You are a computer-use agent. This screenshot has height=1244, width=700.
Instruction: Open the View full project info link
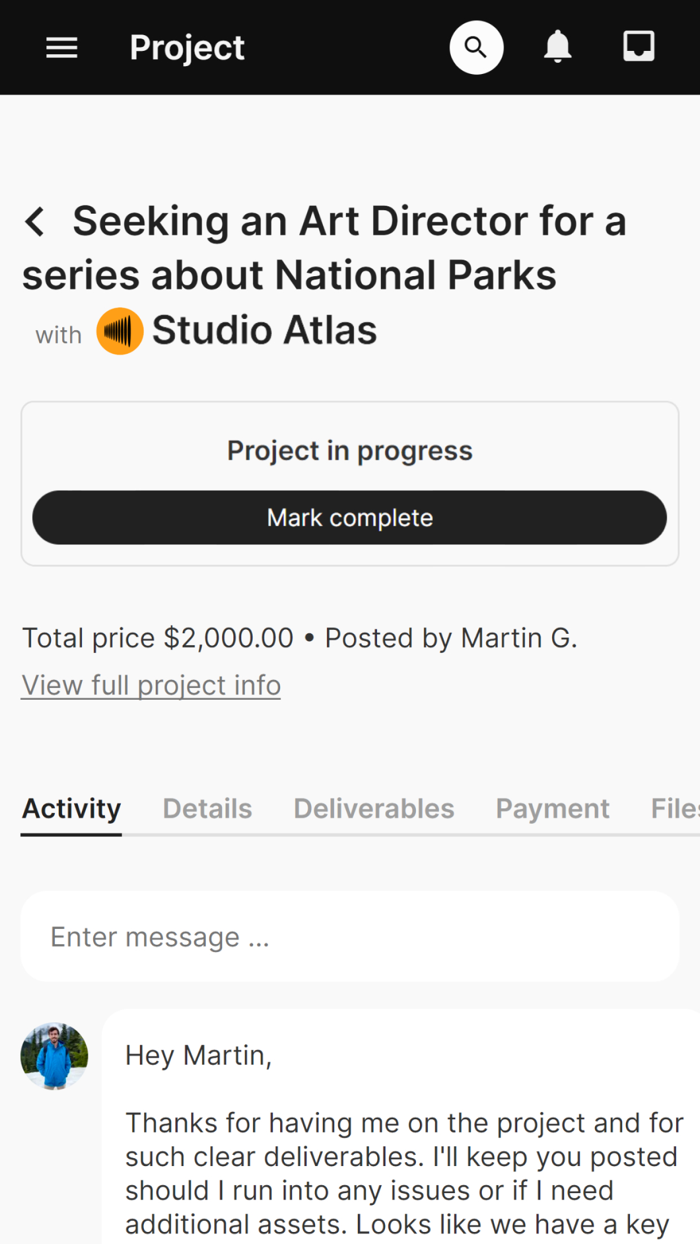click(x=151, y=685)
